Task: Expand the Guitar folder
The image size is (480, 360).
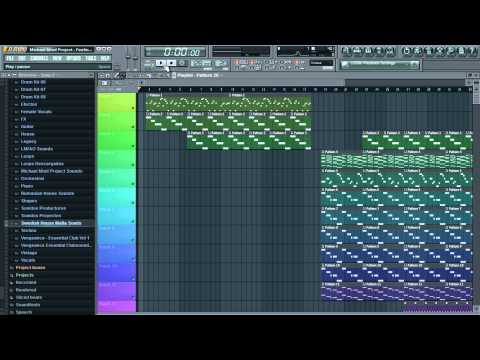Action: click(27, 126)
